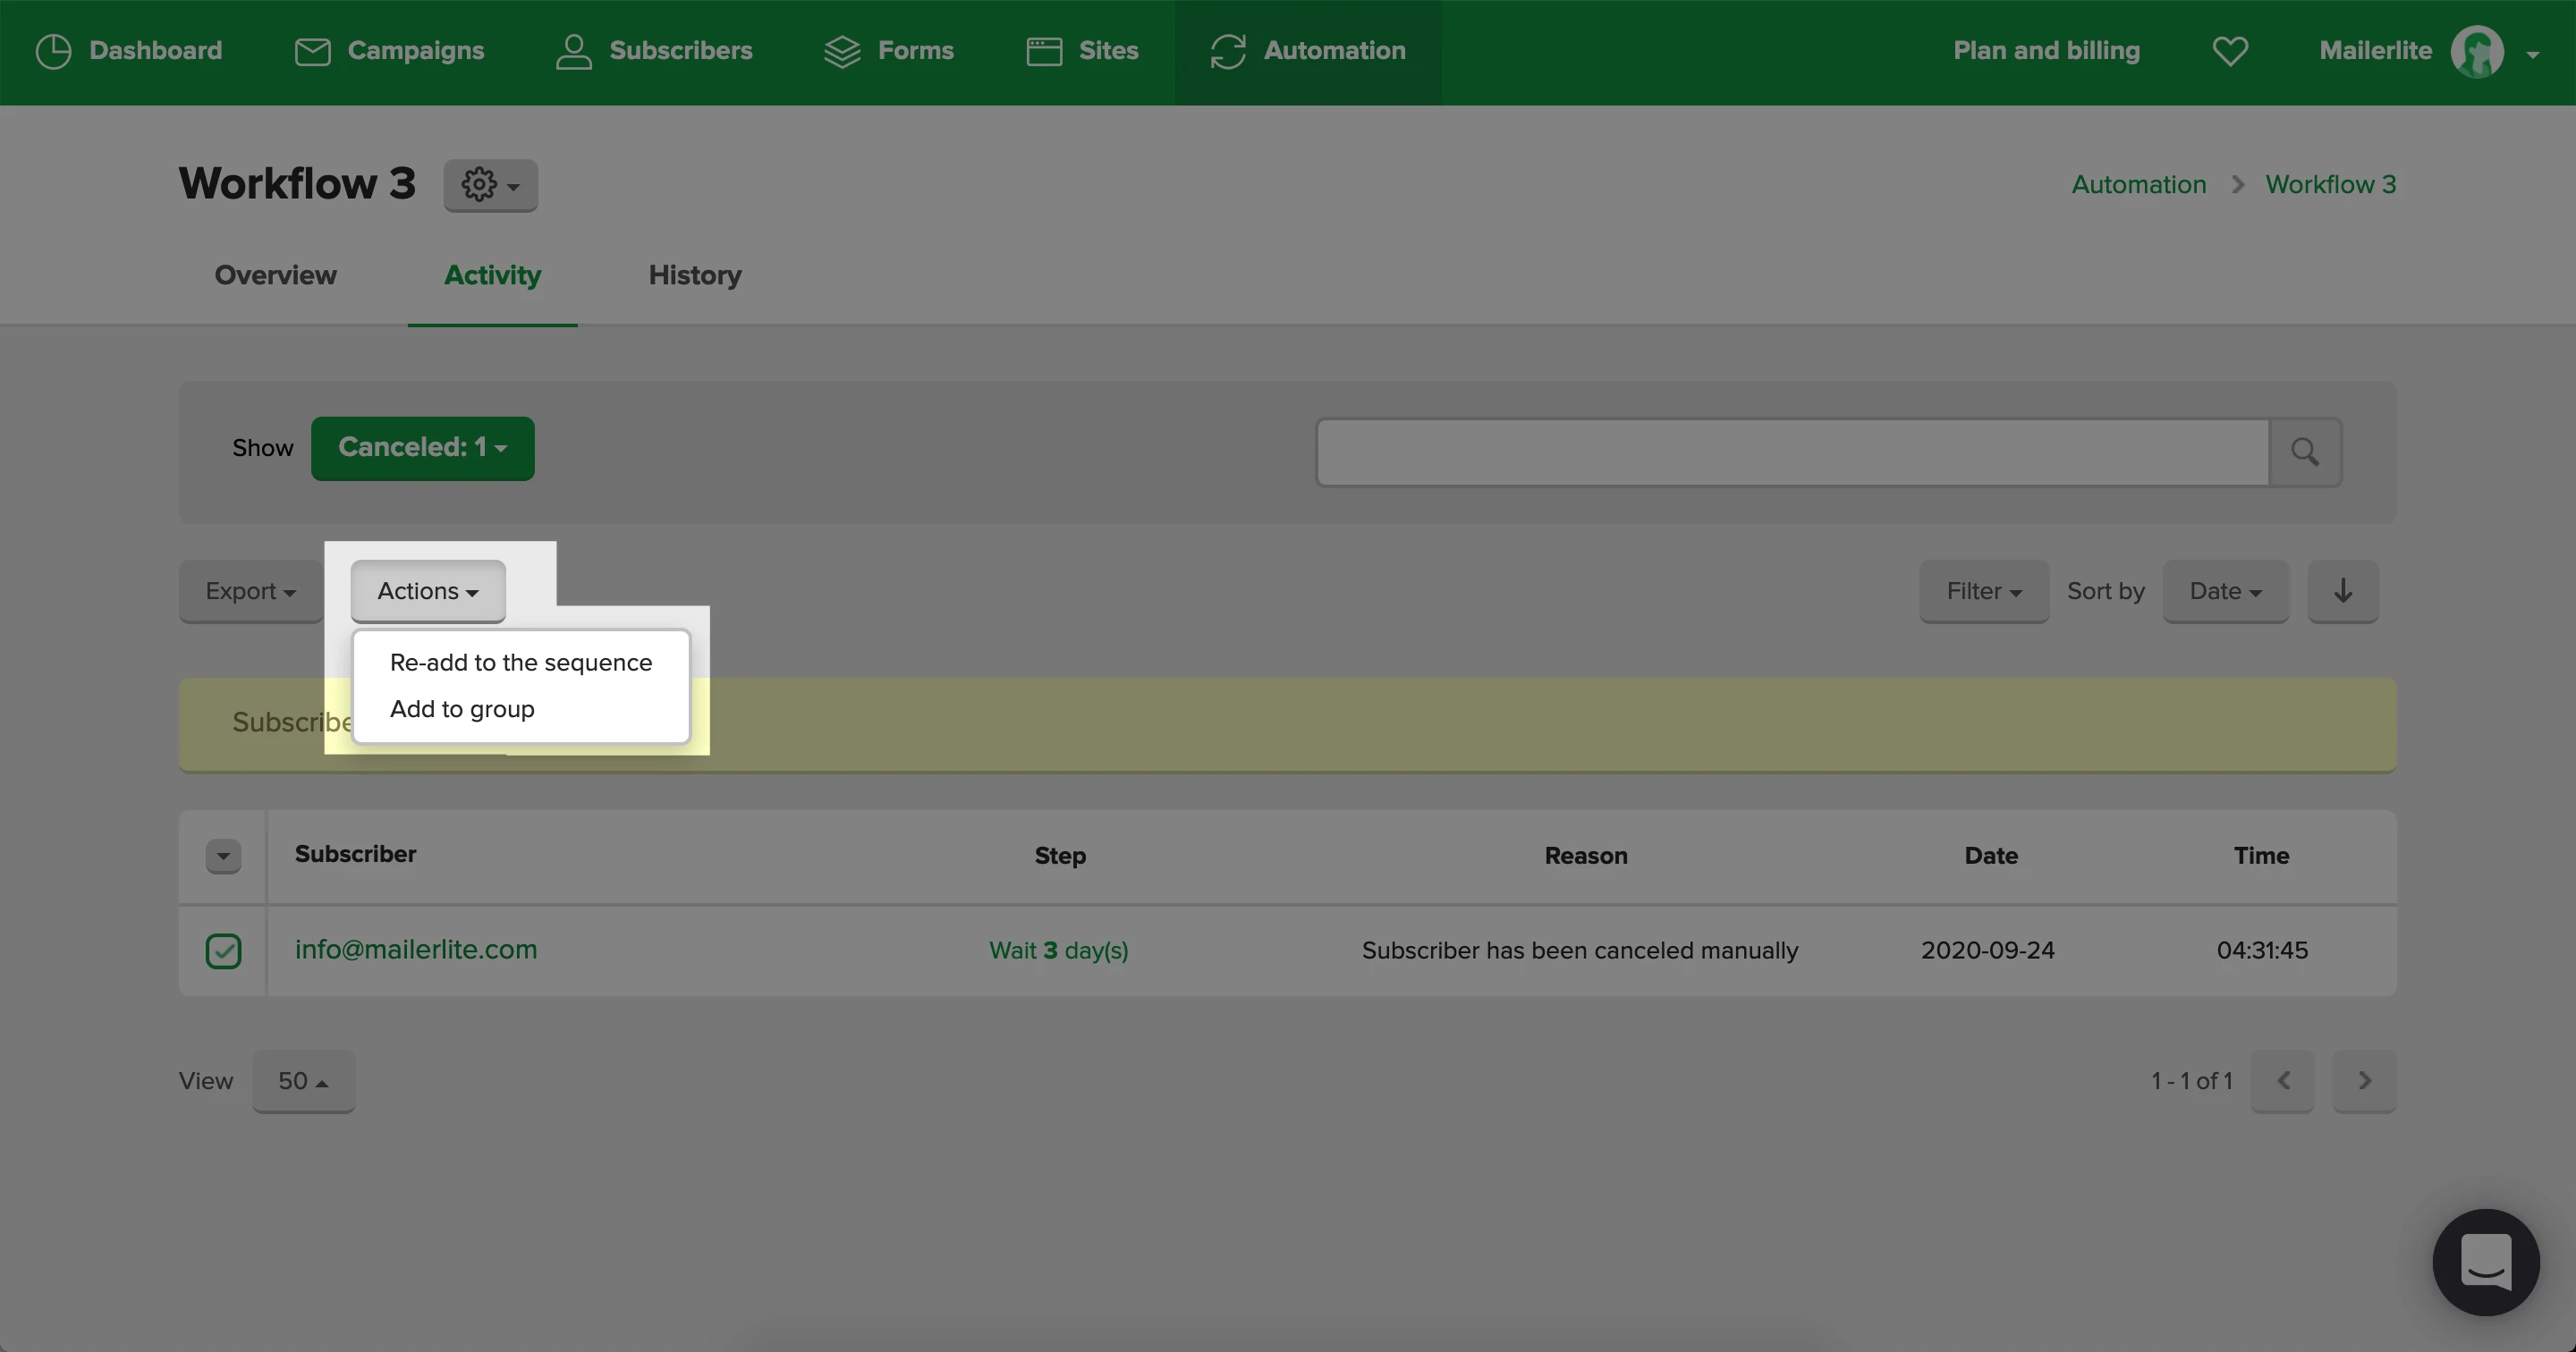The width and height of the screenshot is (2576, 1352).
Task: Open the Export dropdown
Action: click(x=250, y=591)
